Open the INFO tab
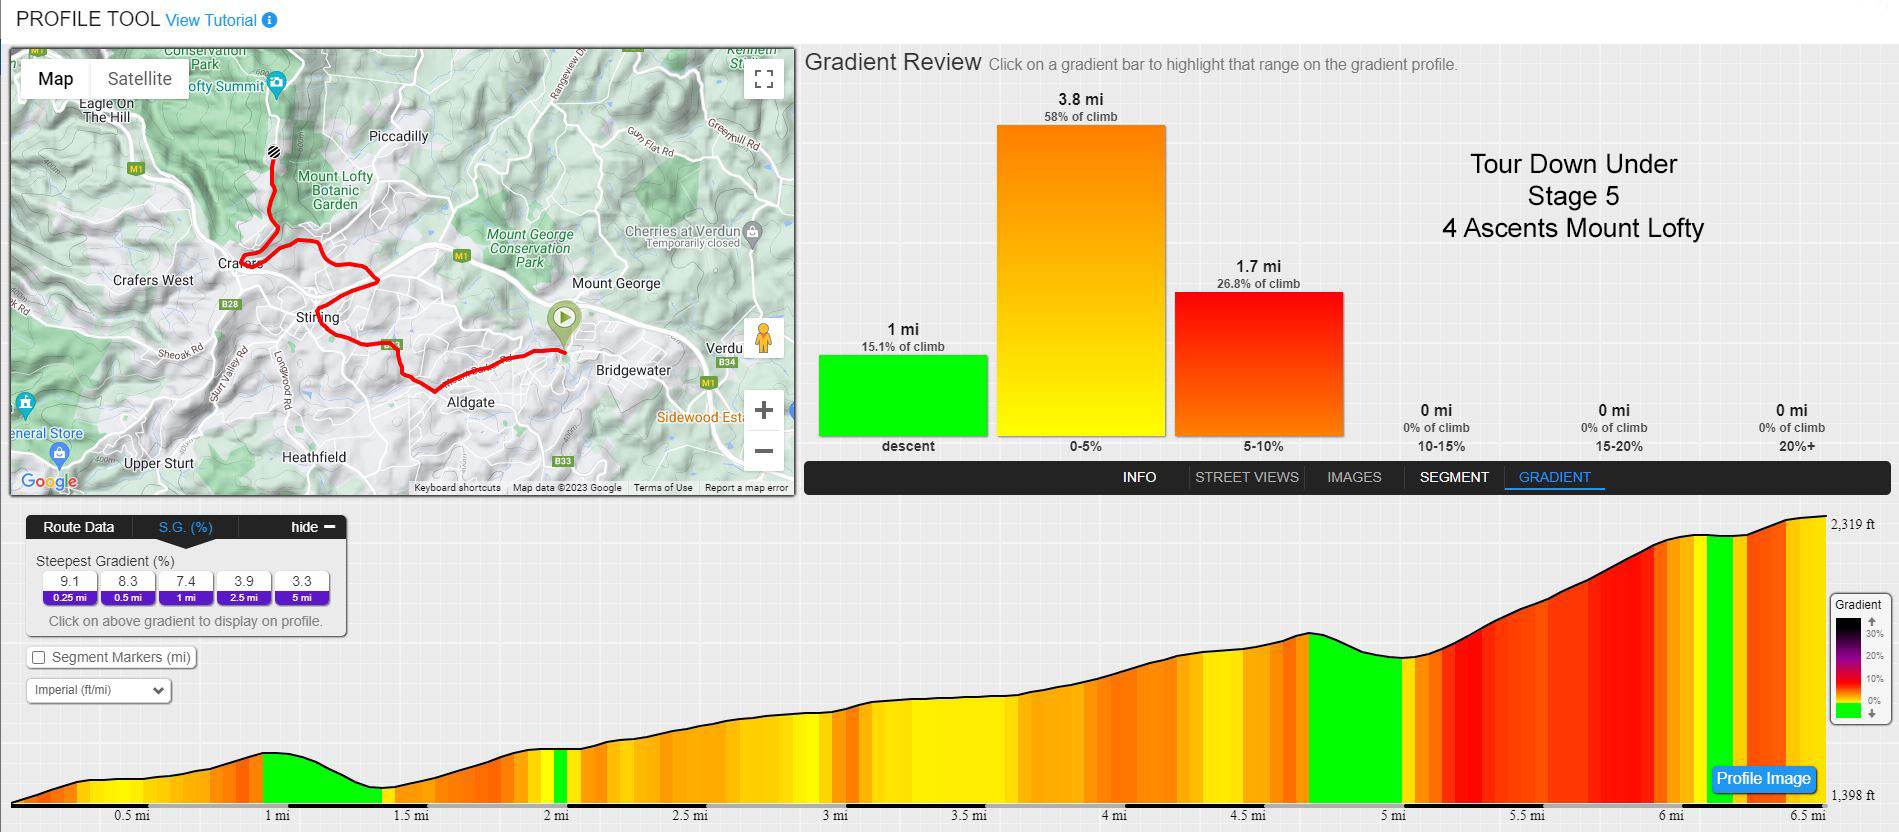The image size is (1899, 832). (1139, 477)
